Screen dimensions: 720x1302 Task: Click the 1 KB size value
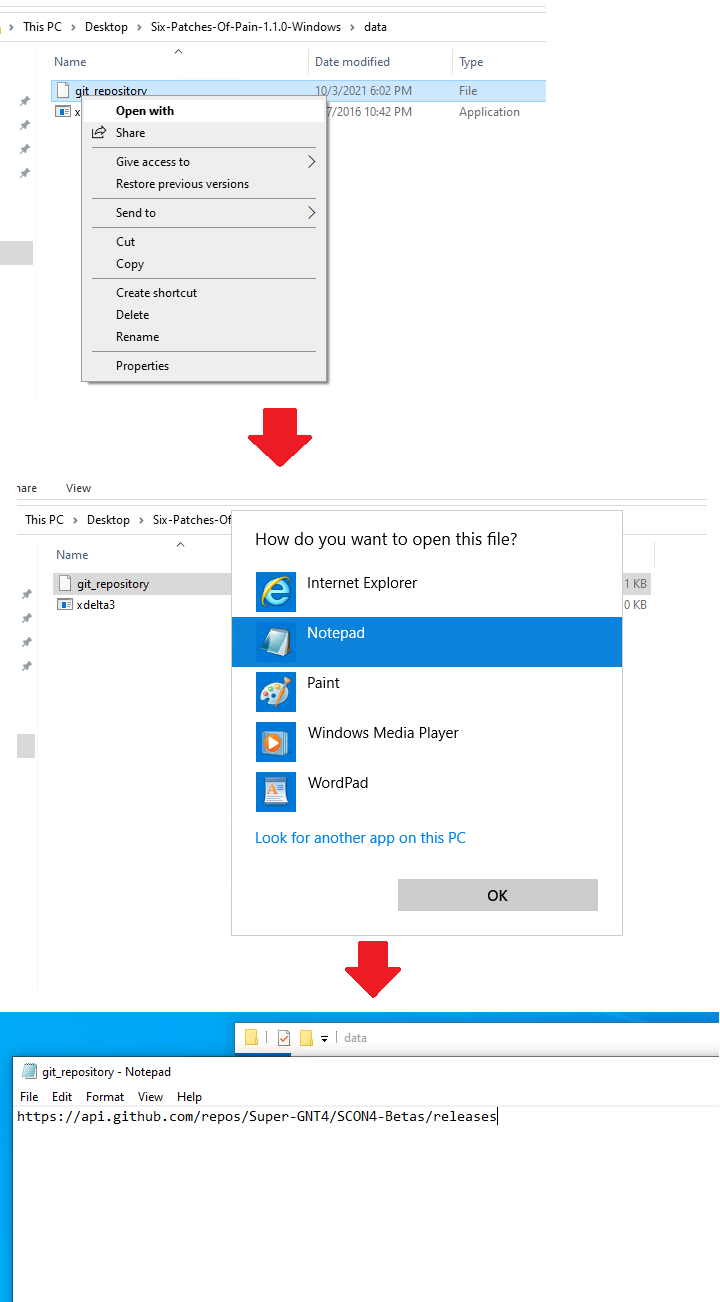[636, 584]
